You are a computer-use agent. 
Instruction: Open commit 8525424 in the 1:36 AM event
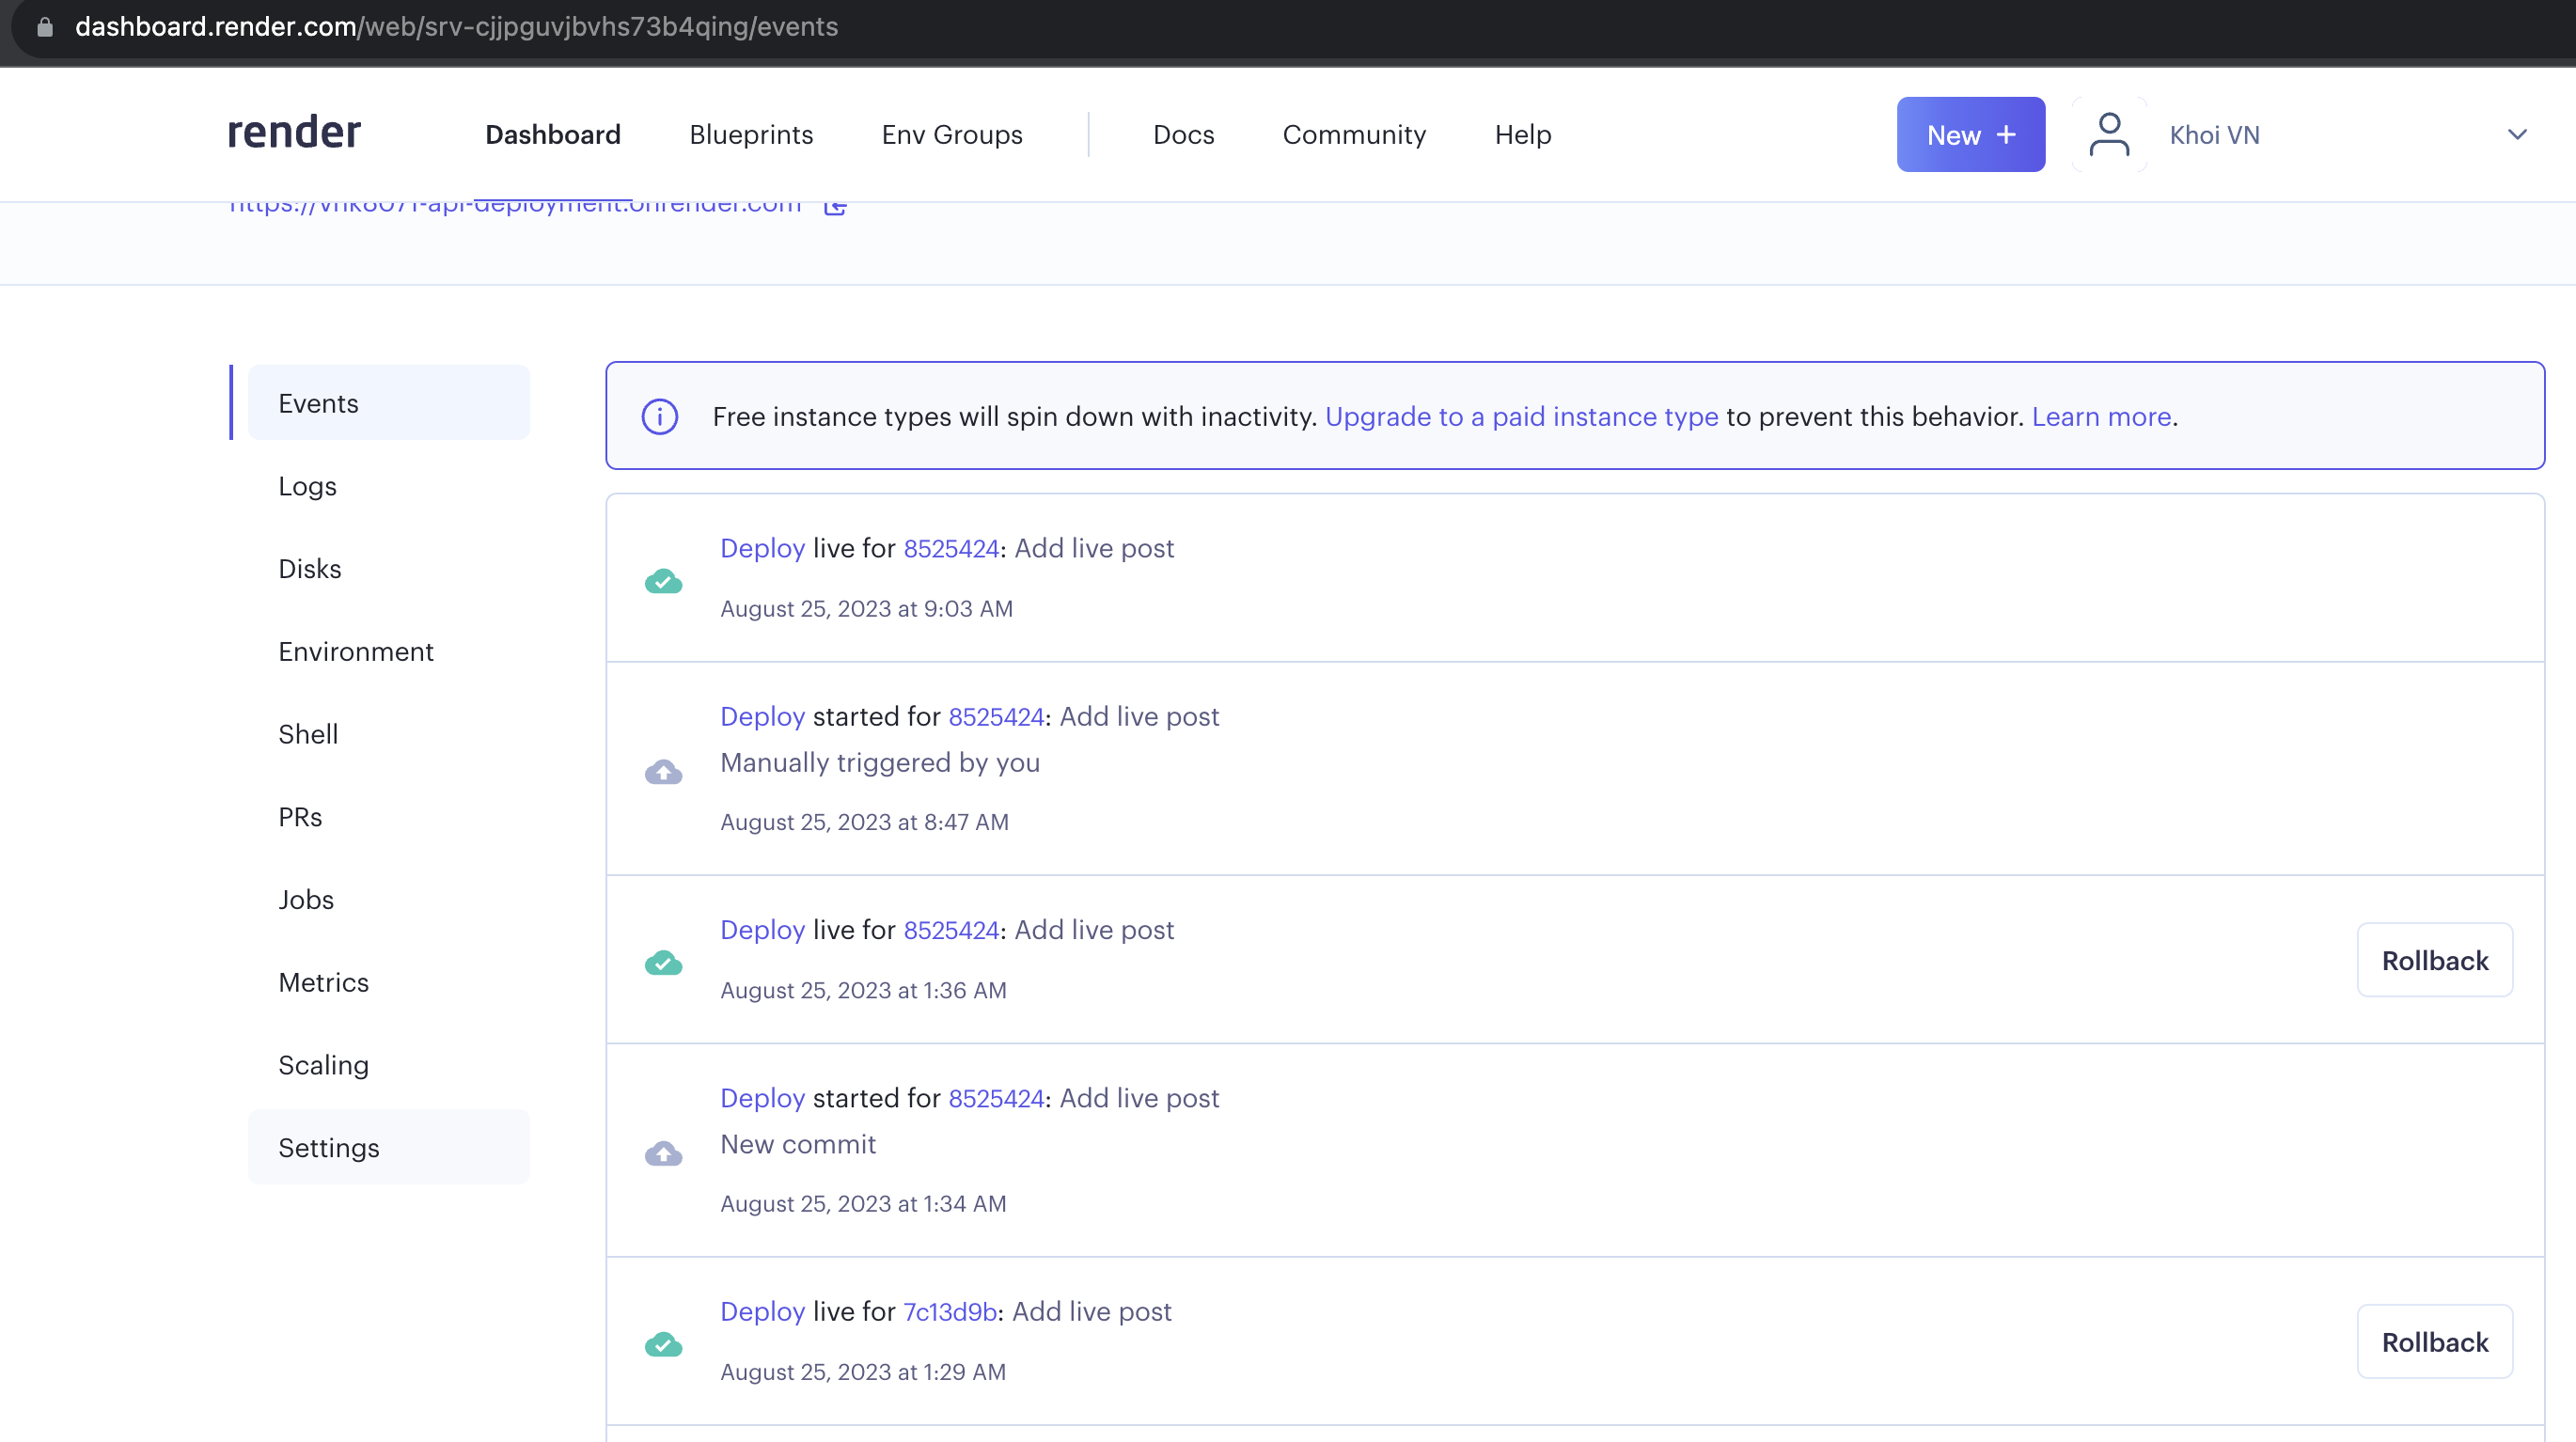pos(951,929)
